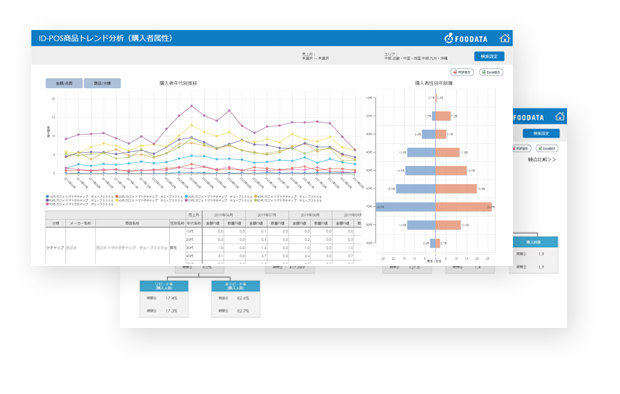Image resolution: width=620 pixels, height=394 pixels.
Task: Toggle the blue-dot legend entry in the first legend row
Action: pyautogui.click(x=80, y=197)
